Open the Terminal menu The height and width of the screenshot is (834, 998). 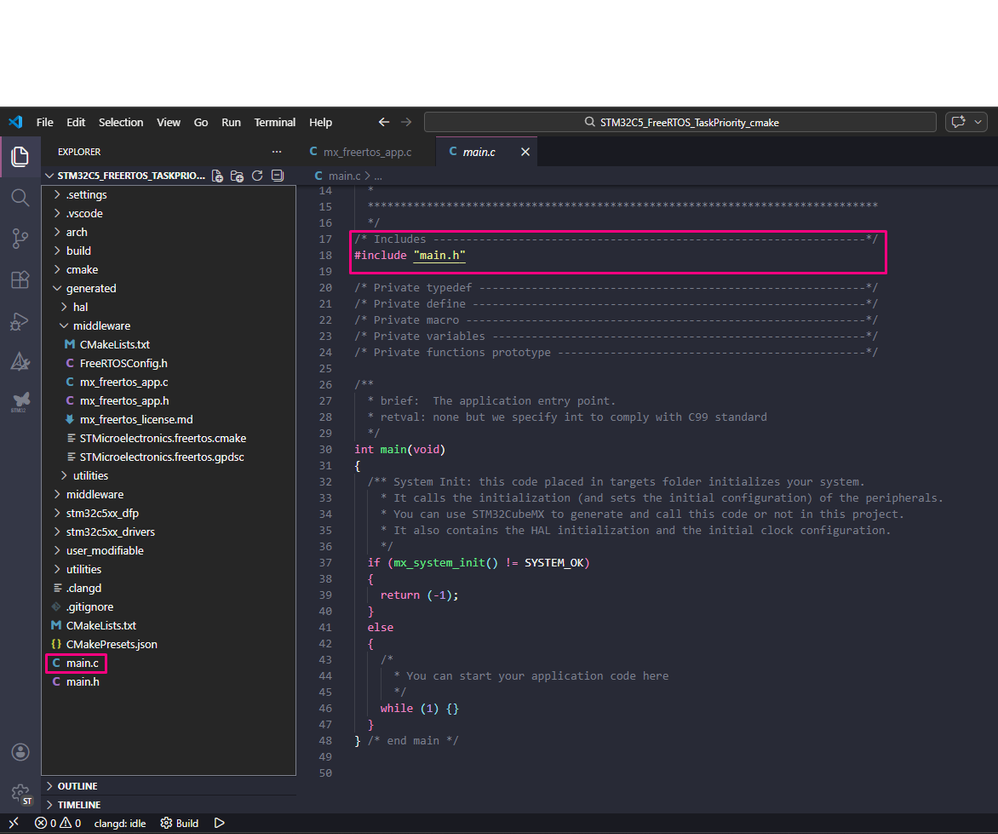click(275, 122)
